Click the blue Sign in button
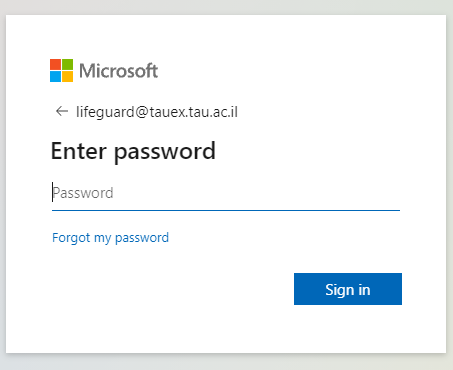453x370 pixels. (348, 289)
